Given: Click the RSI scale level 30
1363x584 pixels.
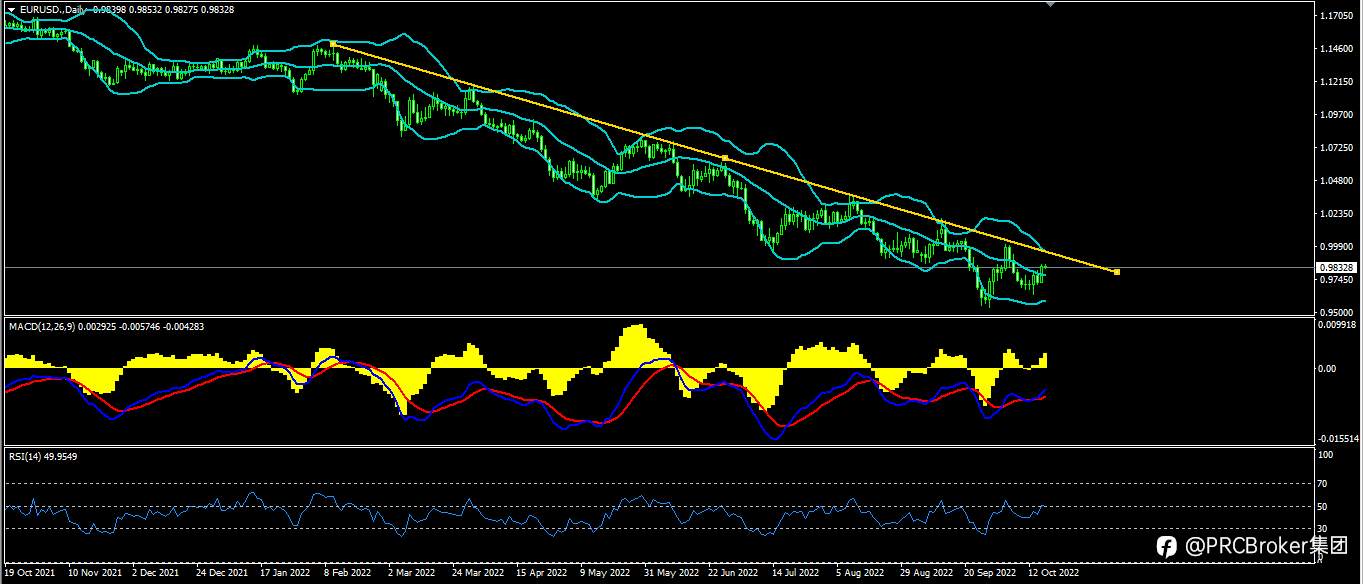Looking at the screenshot, I should [x=1324, y=528].
